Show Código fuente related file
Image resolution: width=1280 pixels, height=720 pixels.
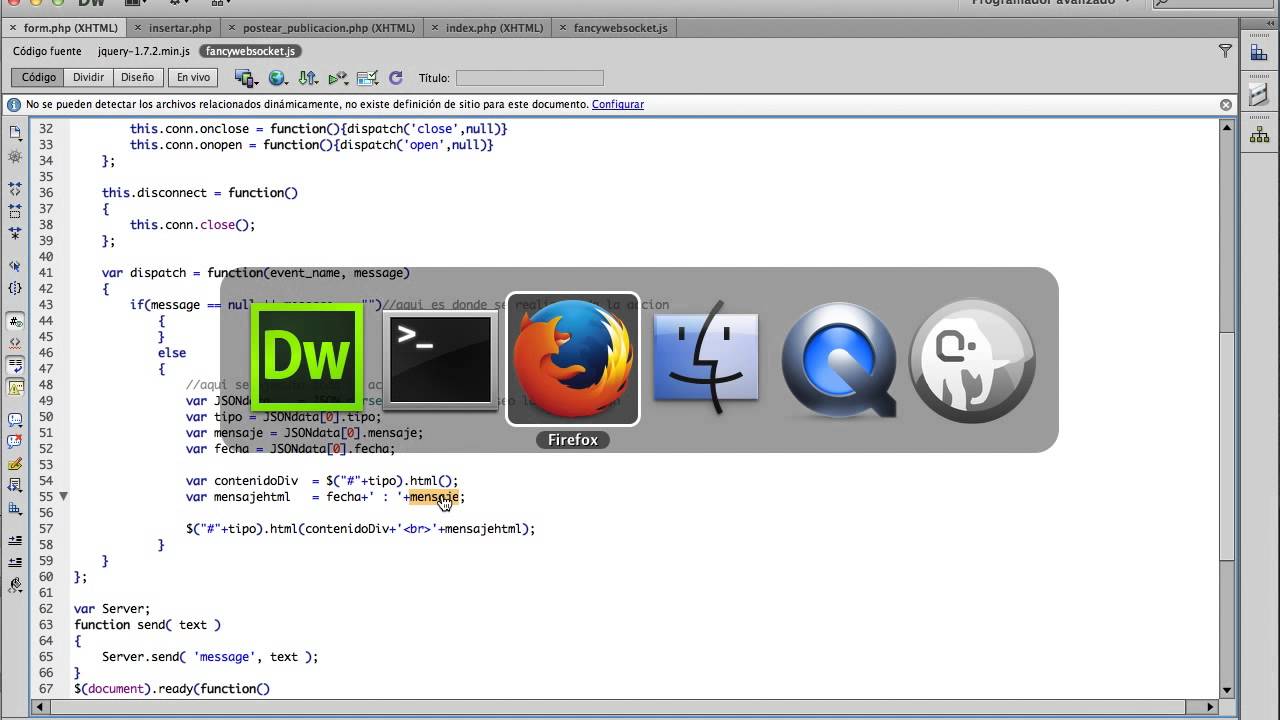[47, 51]
